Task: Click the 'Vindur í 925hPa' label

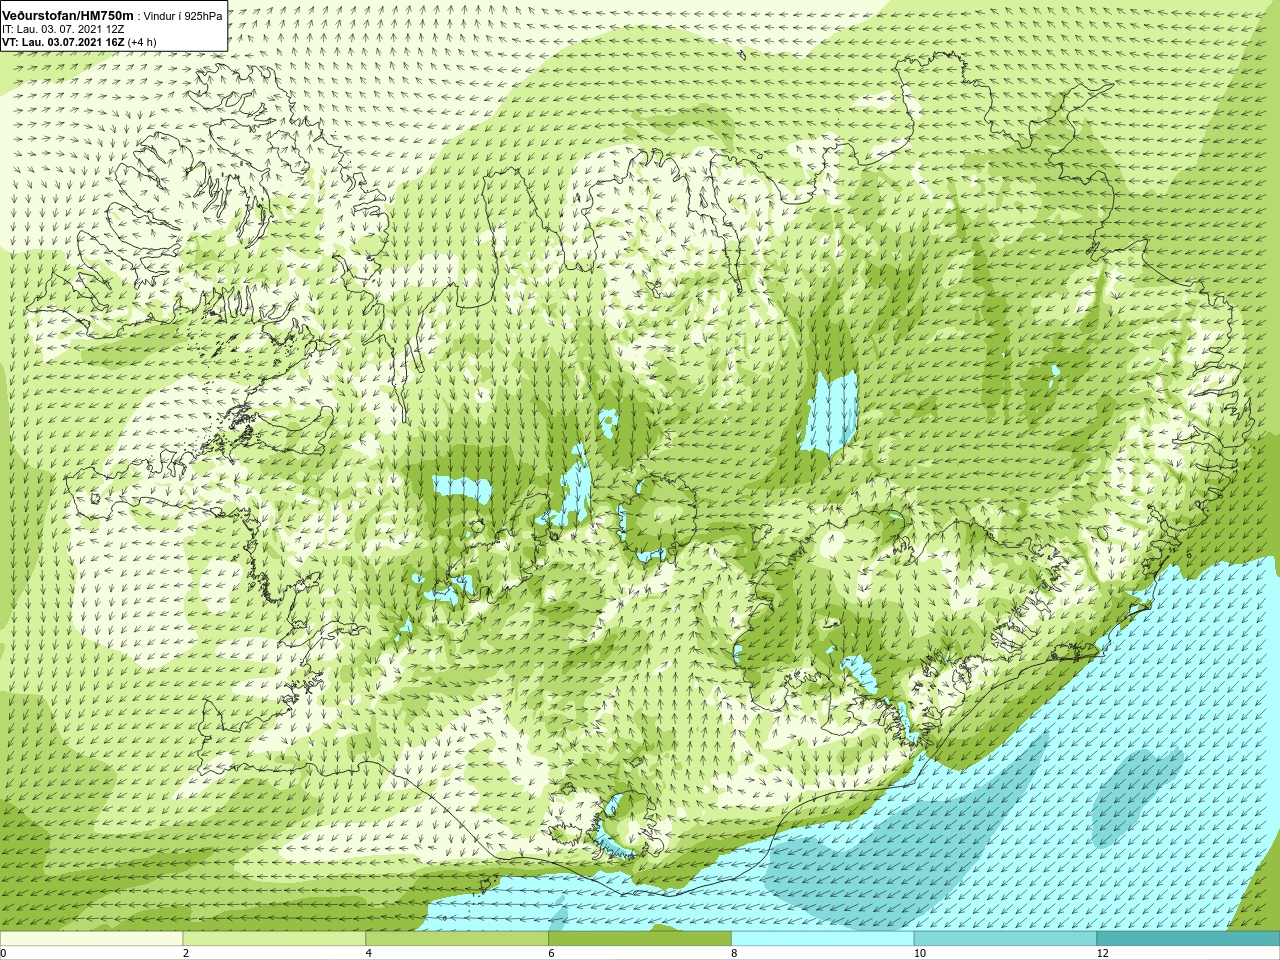Action: coord(184,16)
